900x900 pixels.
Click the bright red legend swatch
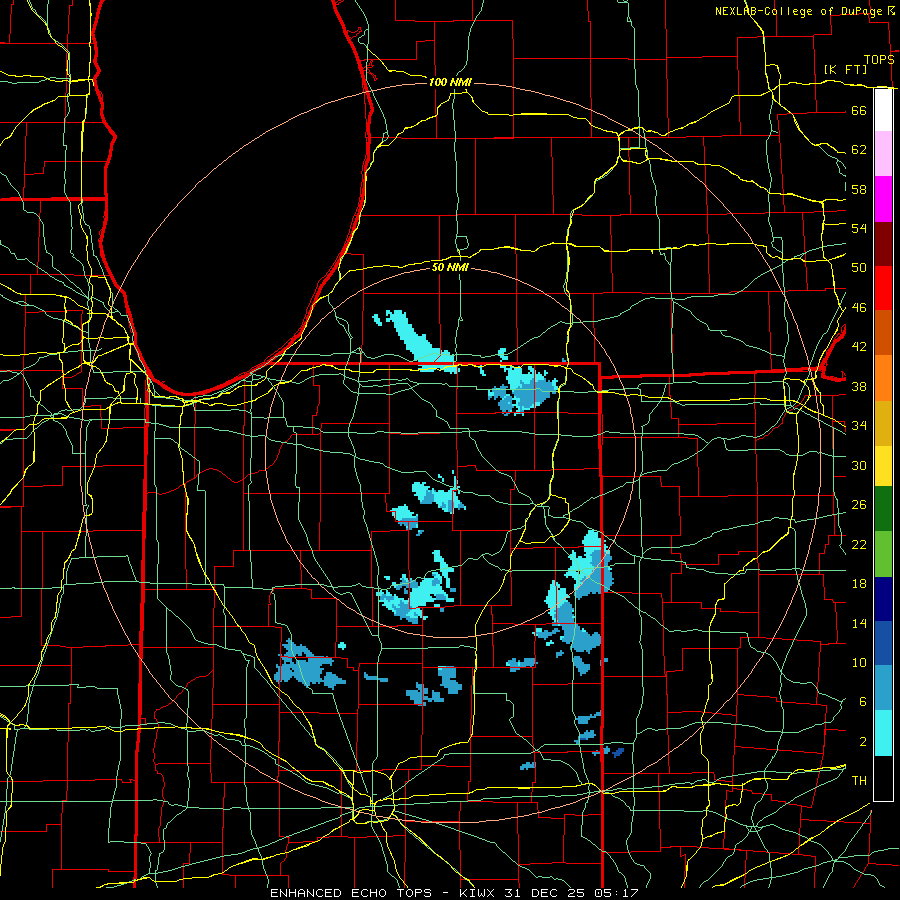[883, 288]
